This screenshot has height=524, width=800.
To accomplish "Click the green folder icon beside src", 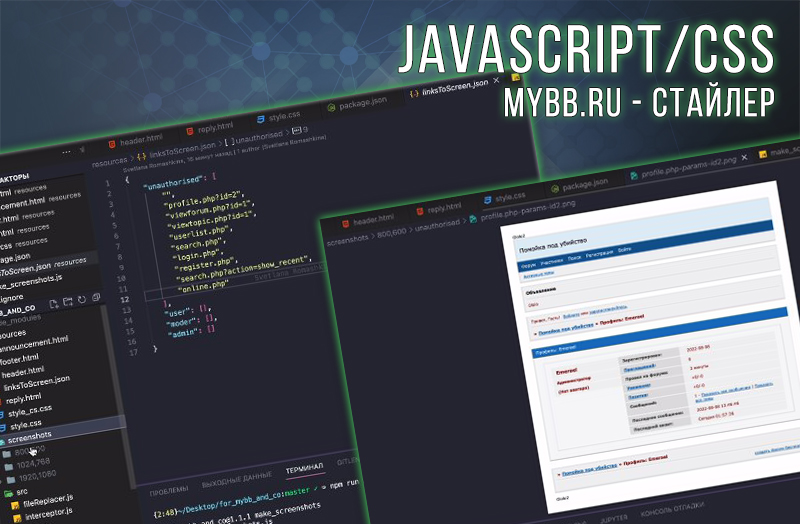I will click(x=9, y=493).
